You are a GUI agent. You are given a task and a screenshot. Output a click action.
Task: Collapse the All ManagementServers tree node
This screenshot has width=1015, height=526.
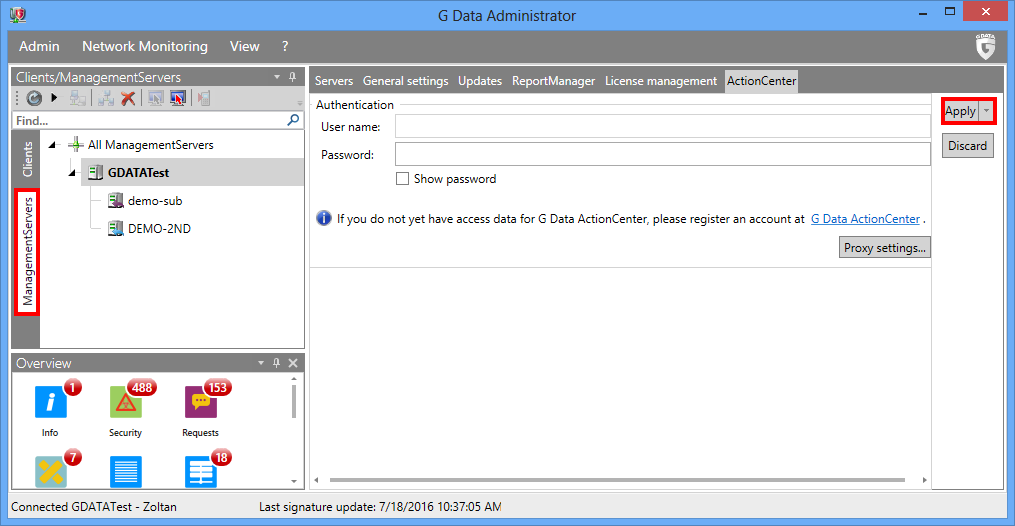point(52,145)
